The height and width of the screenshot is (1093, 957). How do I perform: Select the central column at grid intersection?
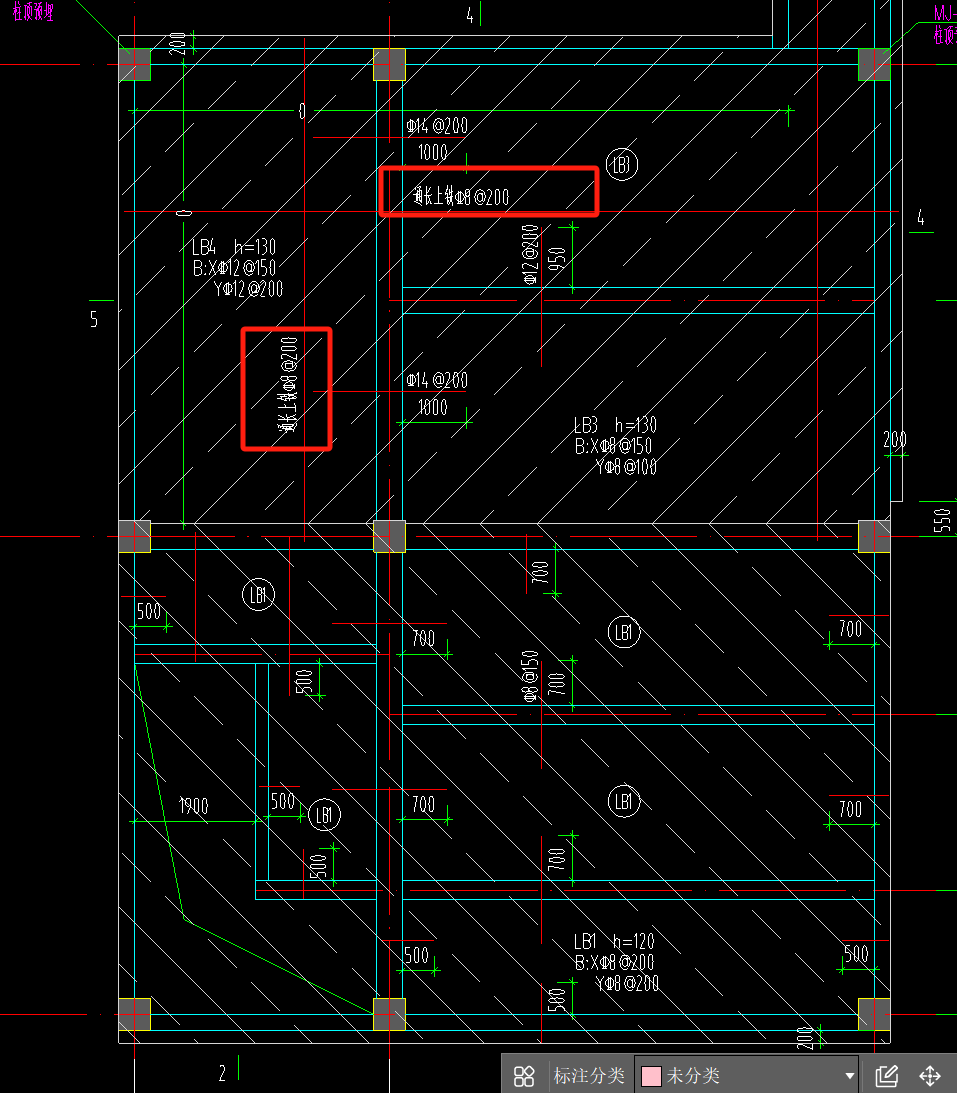(389, 537)
